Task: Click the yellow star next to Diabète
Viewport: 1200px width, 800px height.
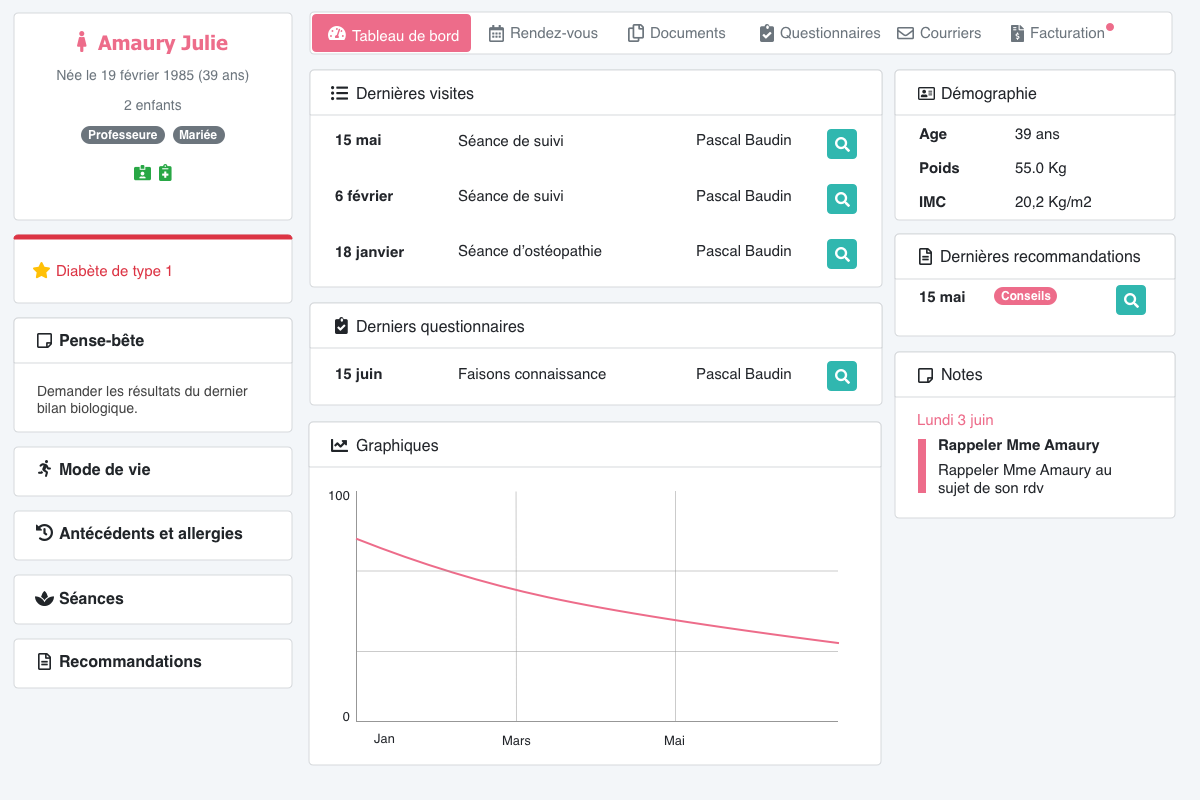Action: [x=41, y=271]
